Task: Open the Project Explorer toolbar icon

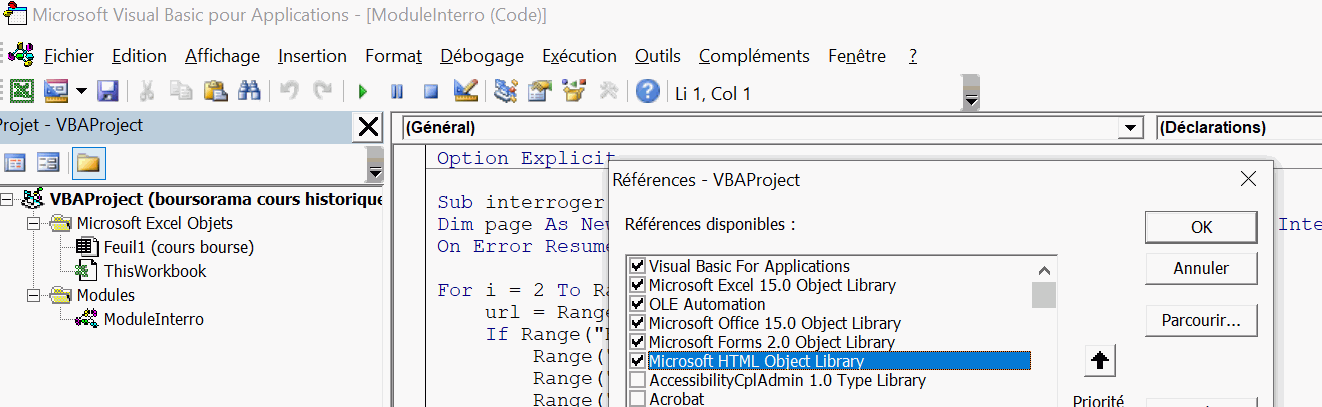Action: pyautogui.click(x=506, y=92)
